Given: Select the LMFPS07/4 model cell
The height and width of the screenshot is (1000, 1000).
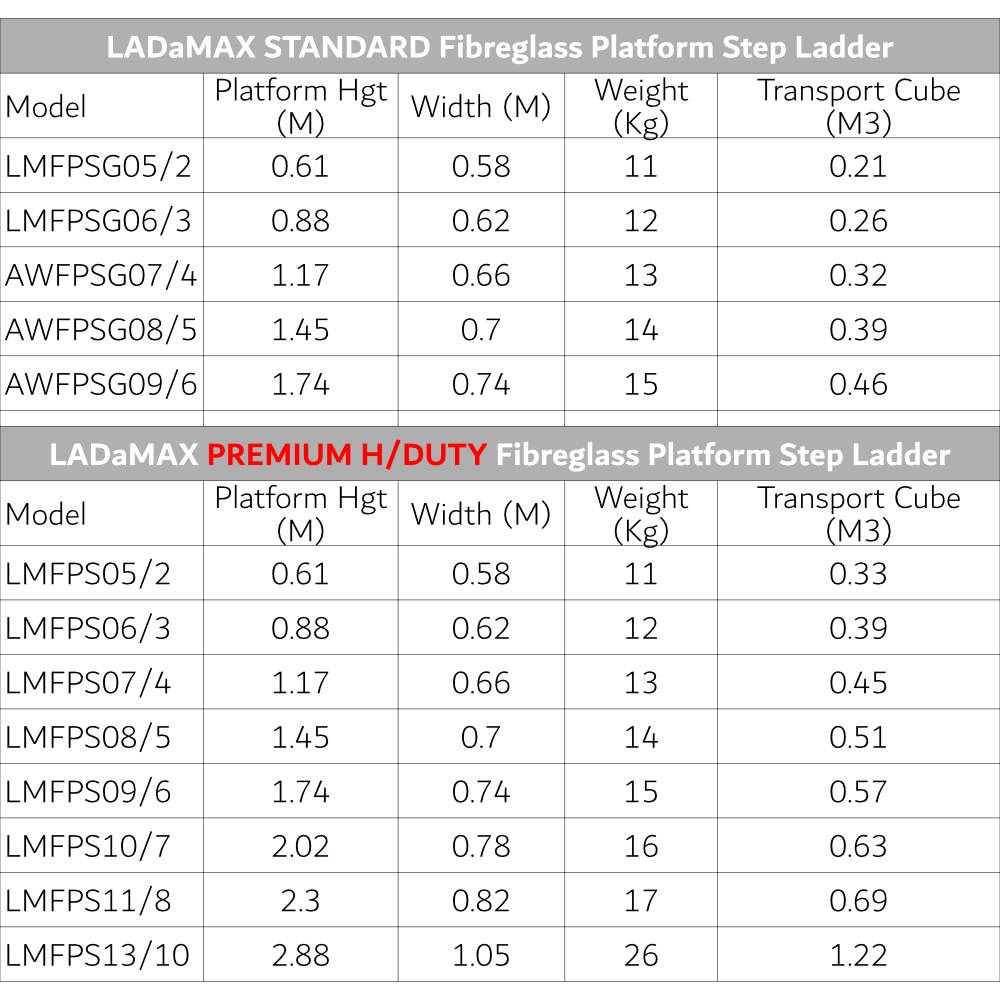Looking at the screenshot, I should 88,683.
